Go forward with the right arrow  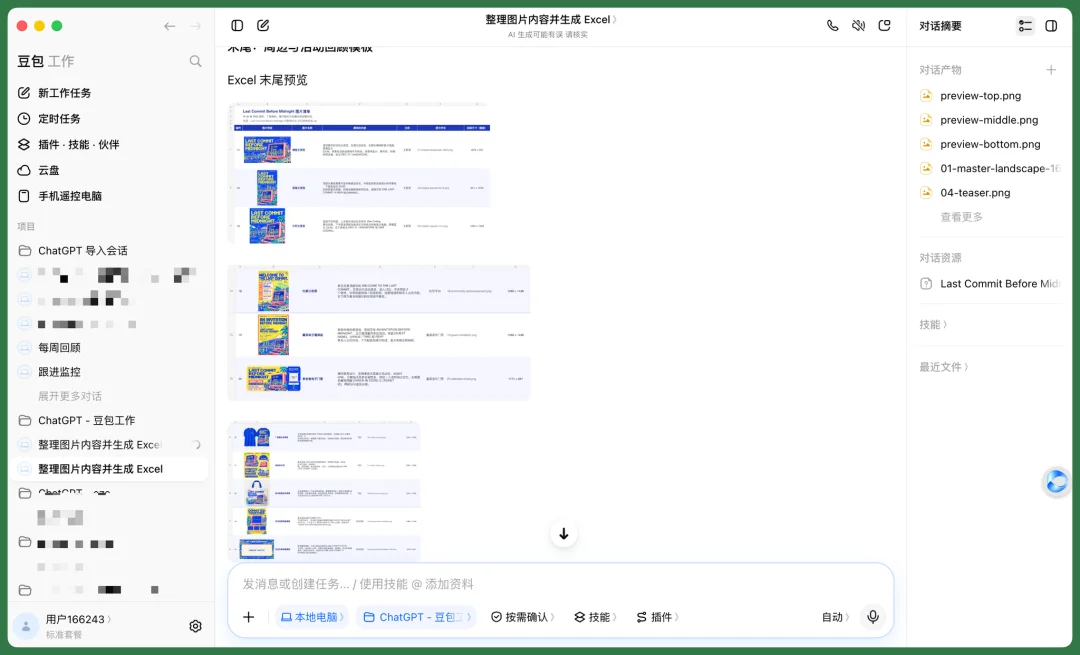coord(196,26)
